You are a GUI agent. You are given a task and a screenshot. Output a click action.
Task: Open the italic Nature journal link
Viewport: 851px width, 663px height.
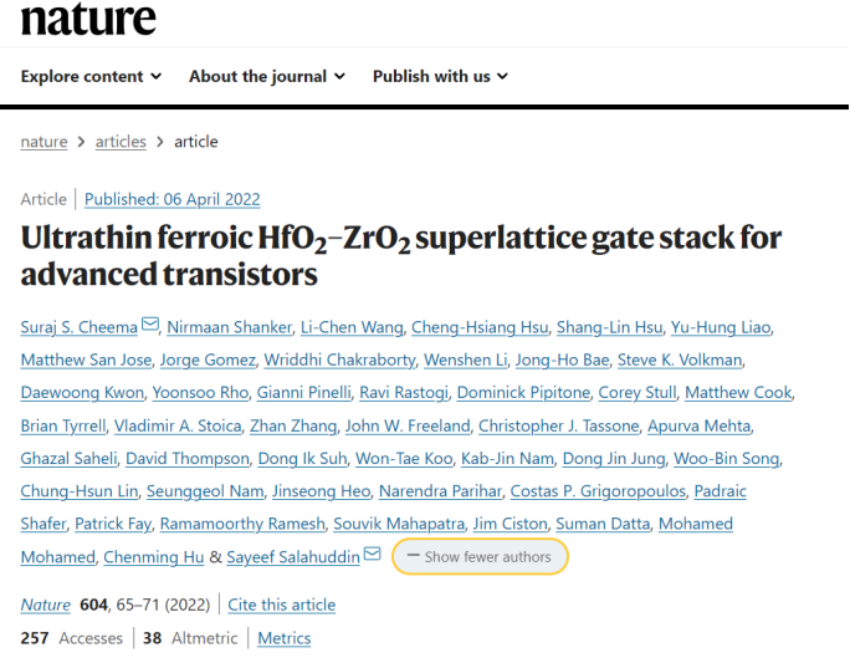(x=46, y=605)
